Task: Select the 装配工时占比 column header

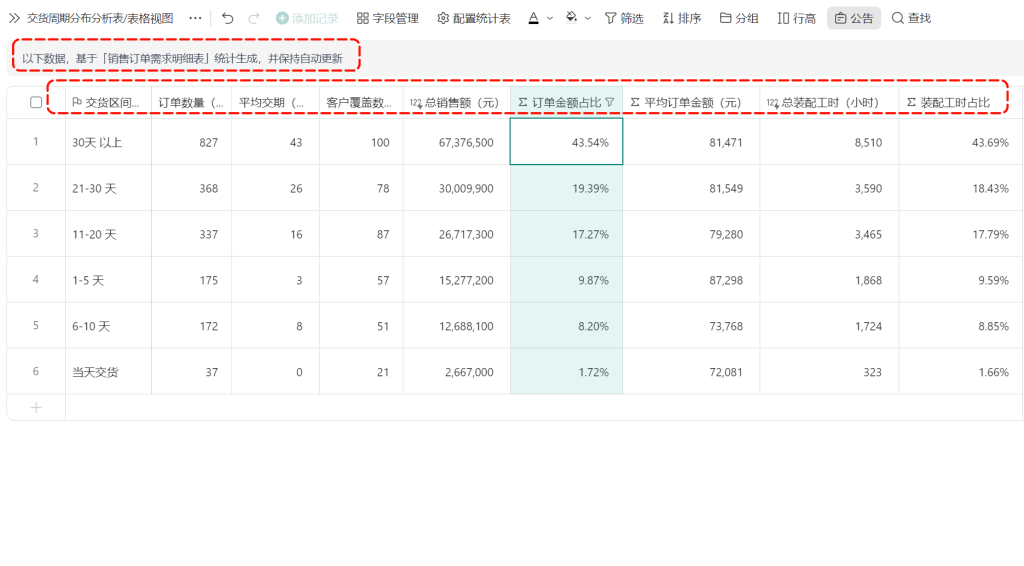Action: (x=961, y=102)
